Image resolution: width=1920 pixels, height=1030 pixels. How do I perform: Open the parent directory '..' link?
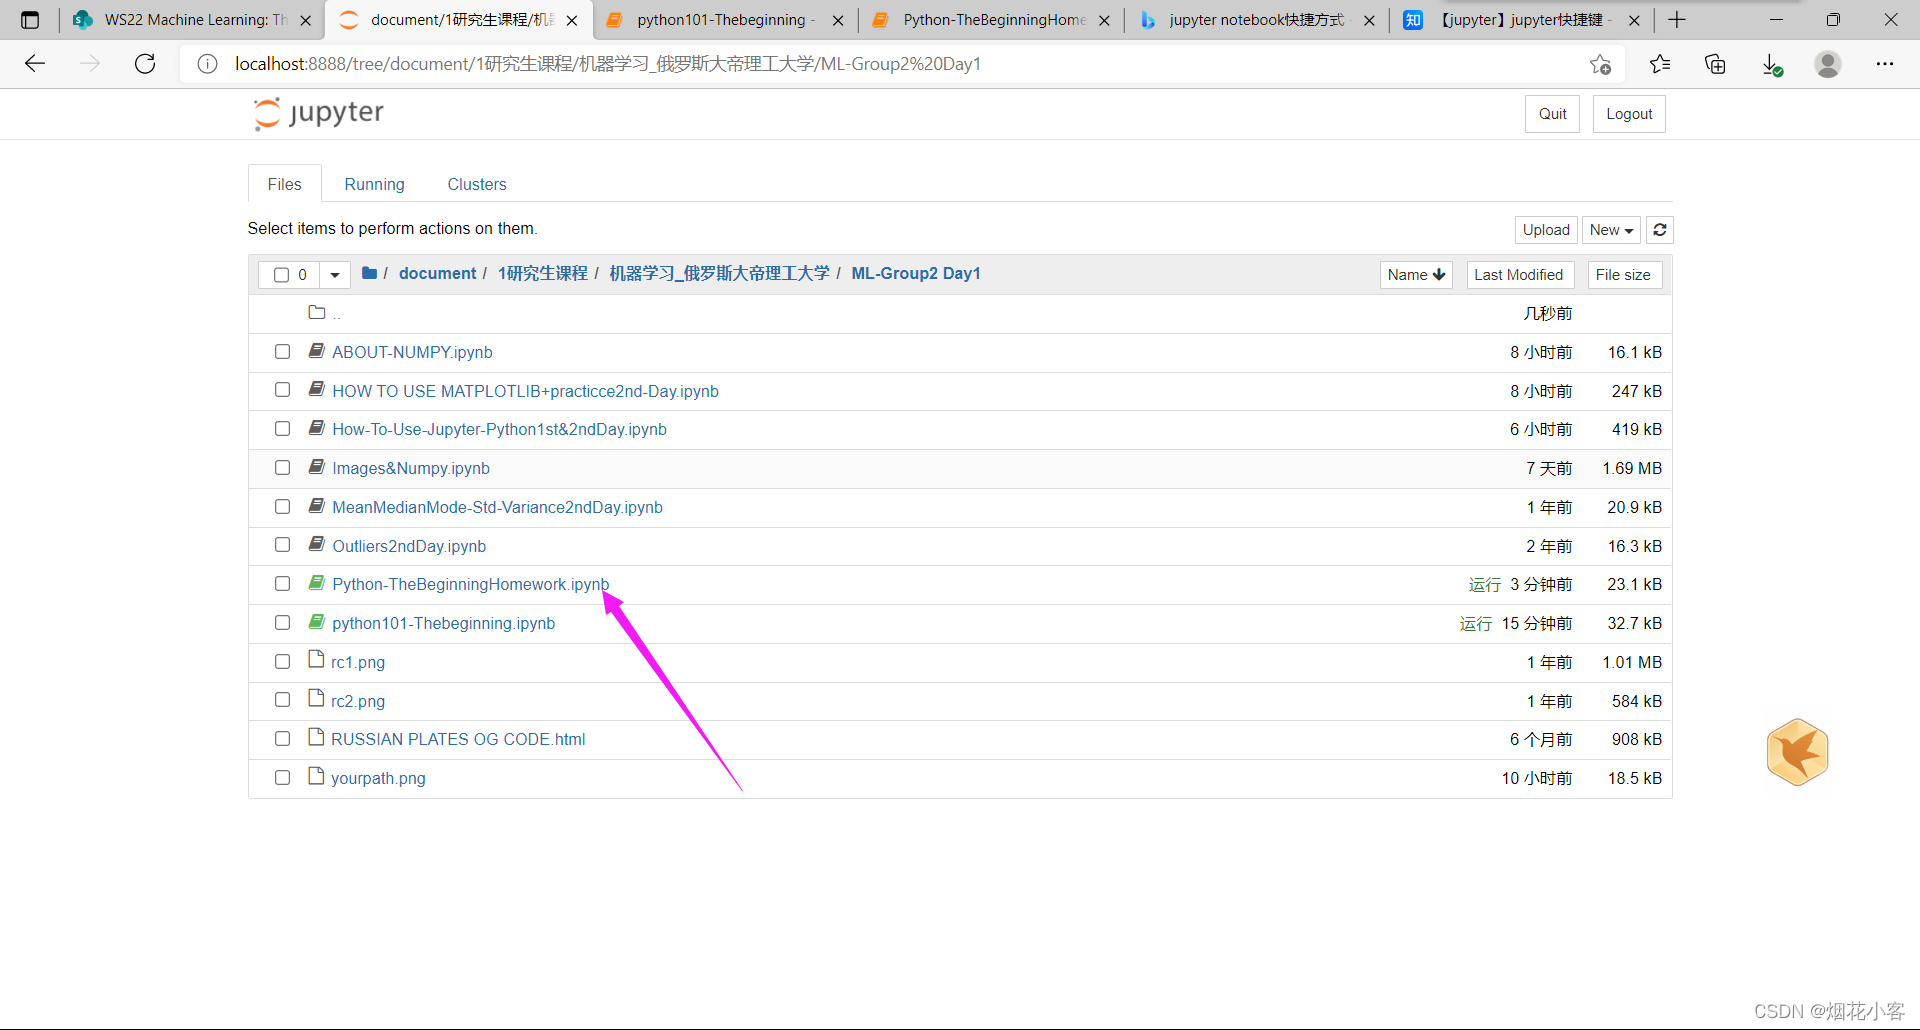pyautogui.click(x=337, y=315)
